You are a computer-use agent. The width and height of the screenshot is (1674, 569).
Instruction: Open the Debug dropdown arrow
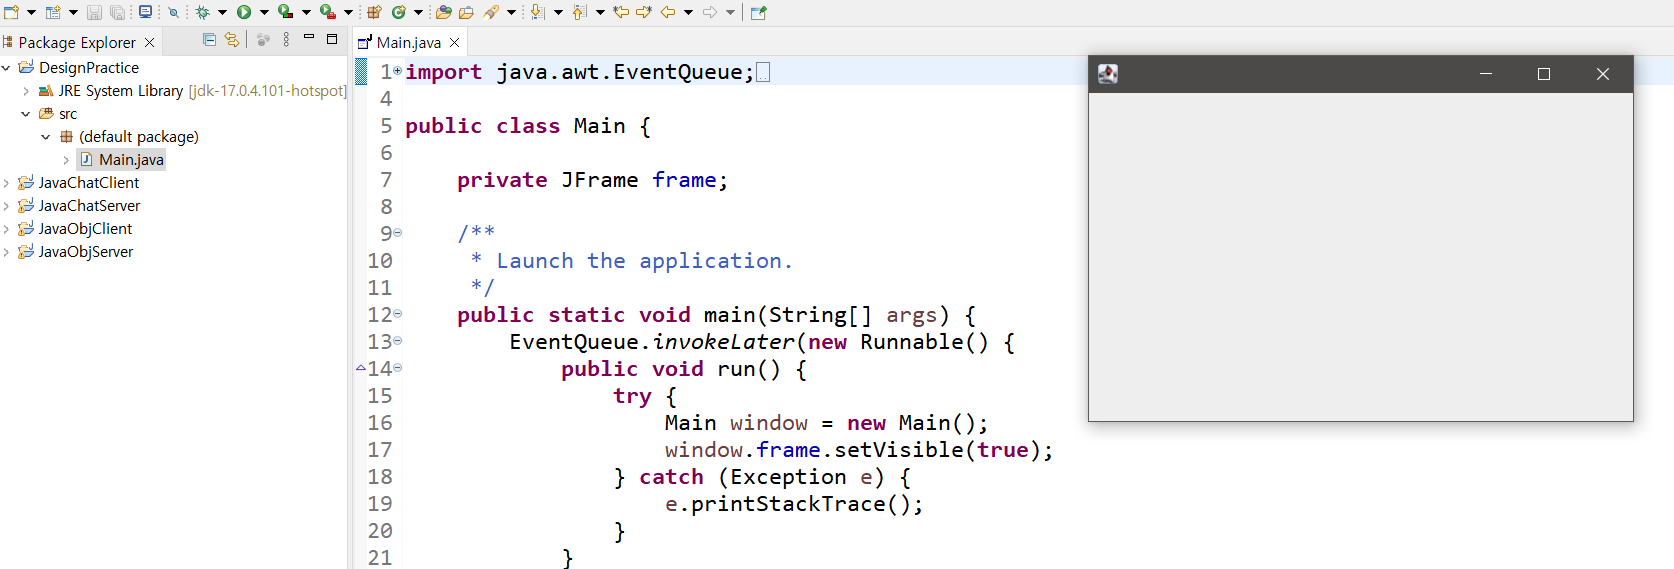coord(222,12)
